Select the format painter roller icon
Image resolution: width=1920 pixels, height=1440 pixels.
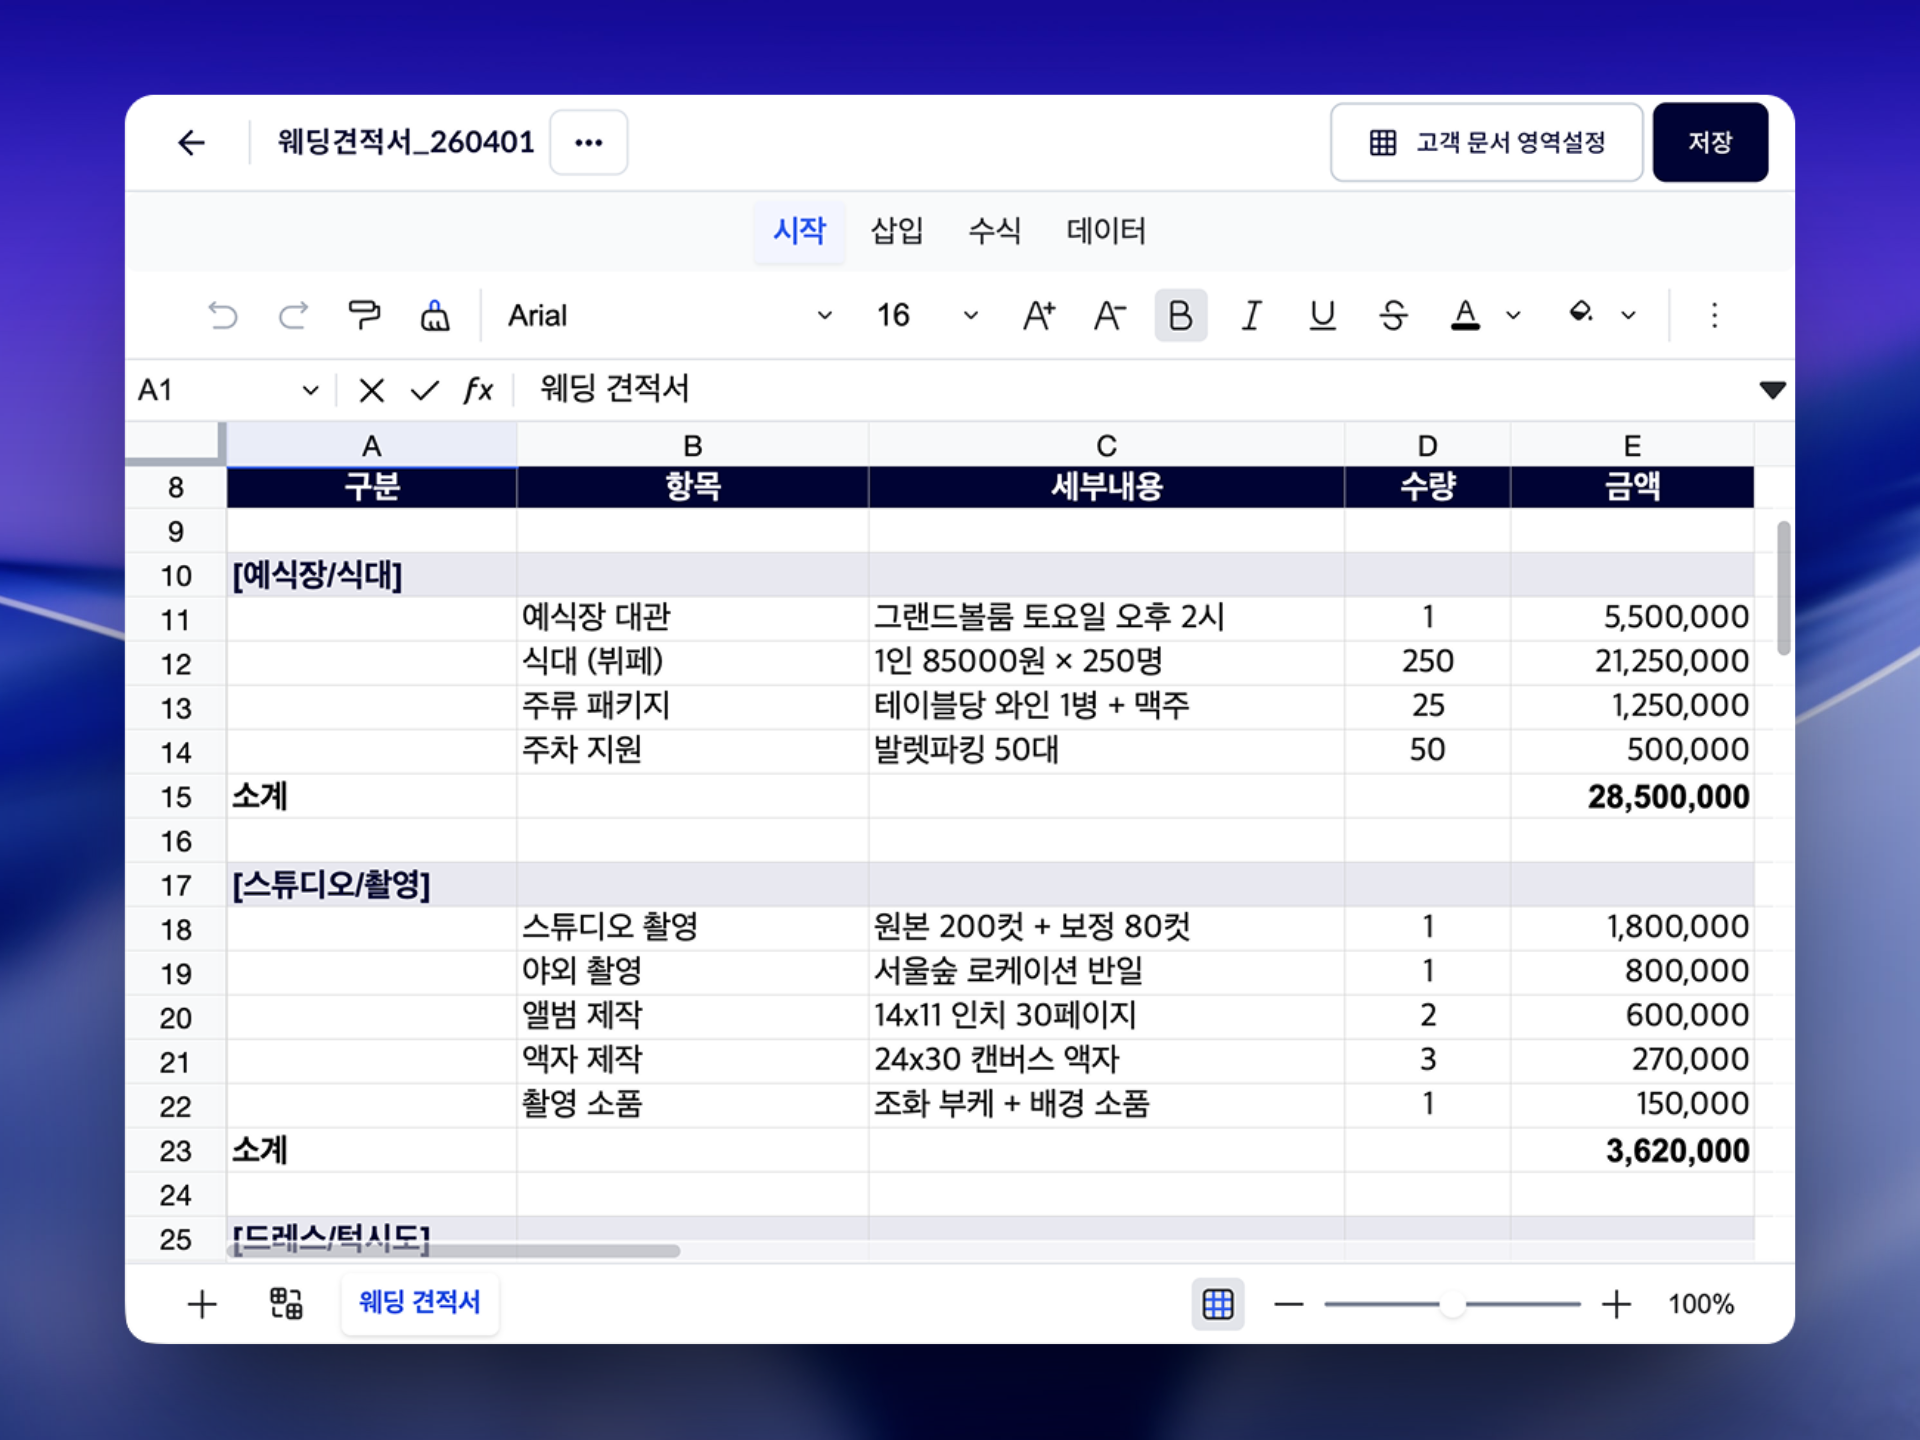[x=364, y=315]
